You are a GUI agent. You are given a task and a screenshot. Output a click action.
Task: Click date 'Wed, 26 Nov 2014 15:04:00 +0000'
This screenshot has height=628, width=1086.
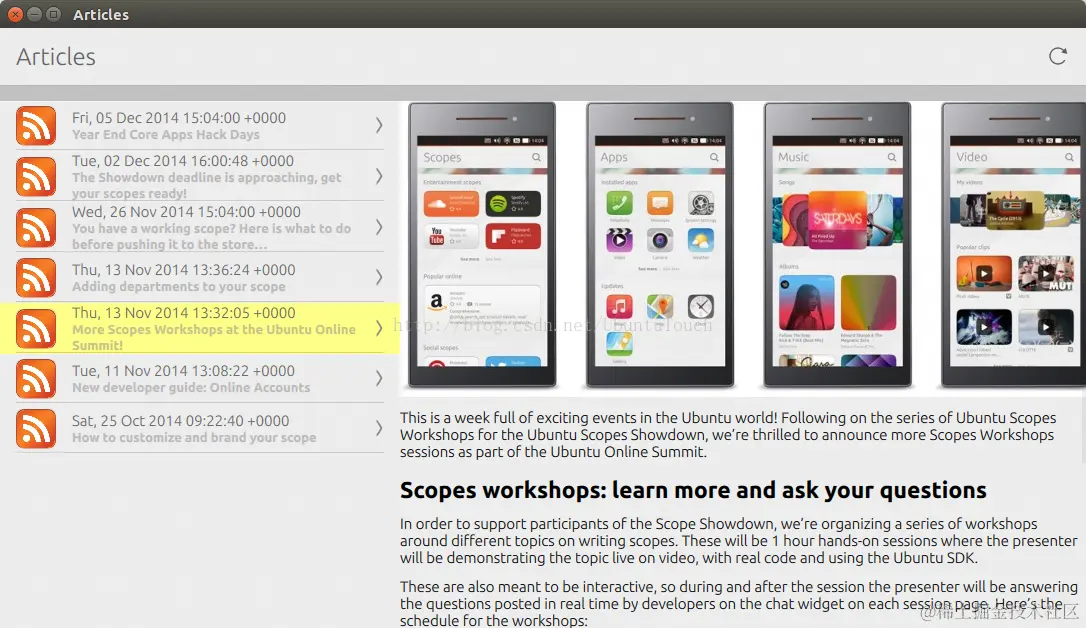point(186,212)
